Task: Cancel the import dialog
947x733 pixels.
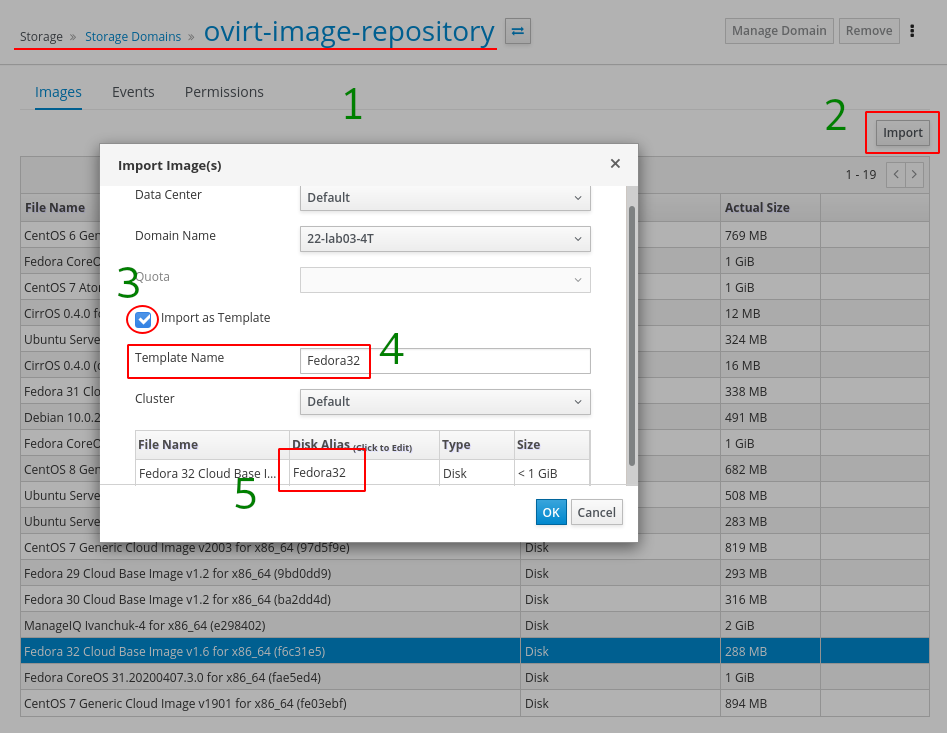Action: pyautogui.click(x=596, y=513)
